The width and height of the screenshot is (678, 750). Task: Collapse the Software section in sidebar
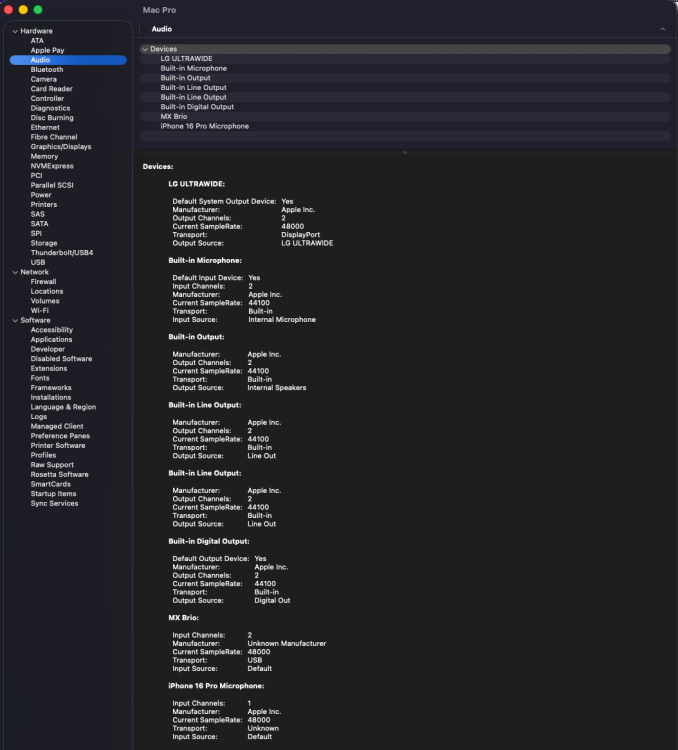tap(15, 320)
